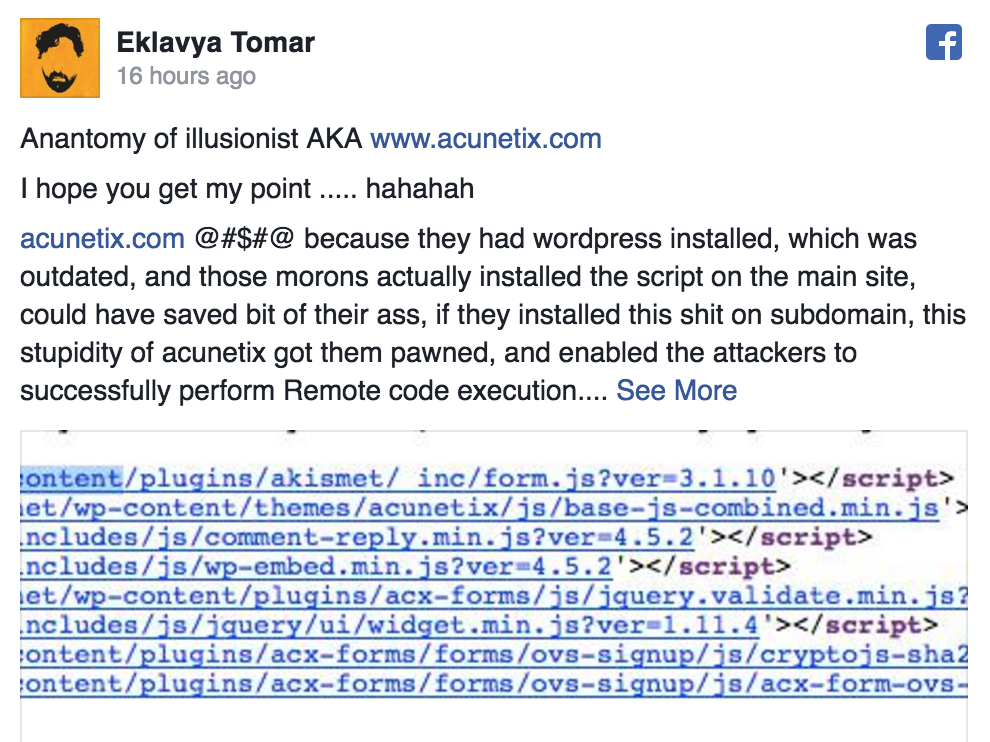This screenshot has width=990, height=742.
Task: Click acunetix.com link starting the third paragraph
Action: [x=102, y=239]
